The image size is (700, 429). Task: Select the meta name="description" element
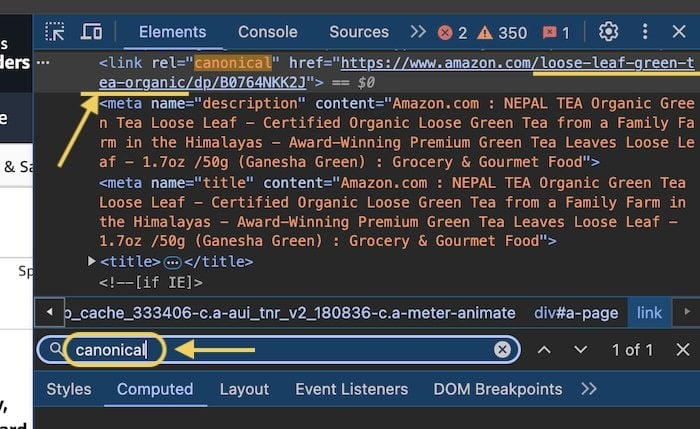pos(396,133)
